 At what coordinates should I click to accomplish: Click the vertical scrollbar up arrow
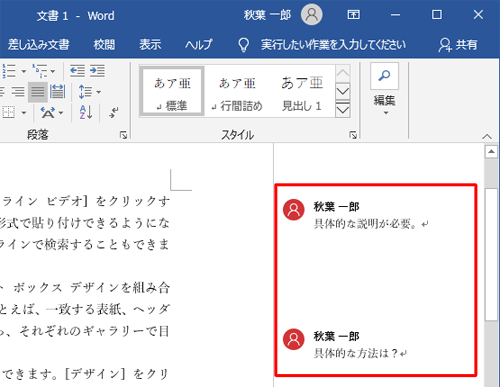491,152
